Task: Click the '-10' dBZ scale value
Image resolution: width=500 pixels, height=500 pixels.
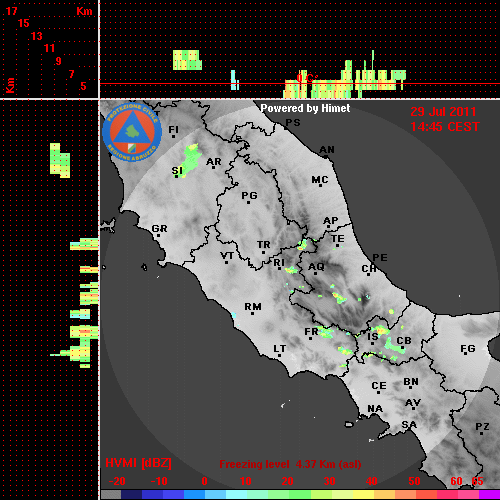Action: [159, 481]
